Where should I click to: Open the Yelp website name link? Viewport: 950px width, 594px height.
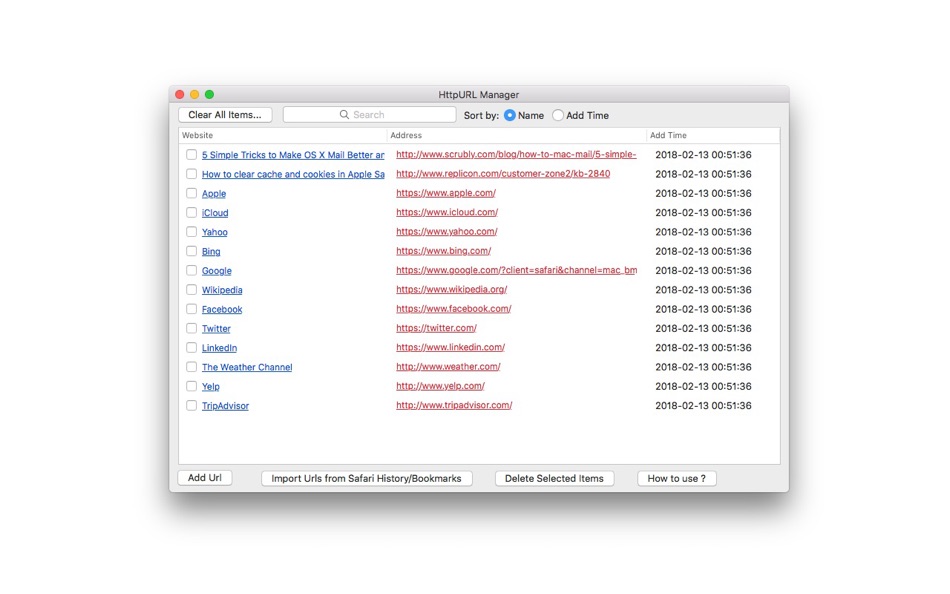coord(211,387)
